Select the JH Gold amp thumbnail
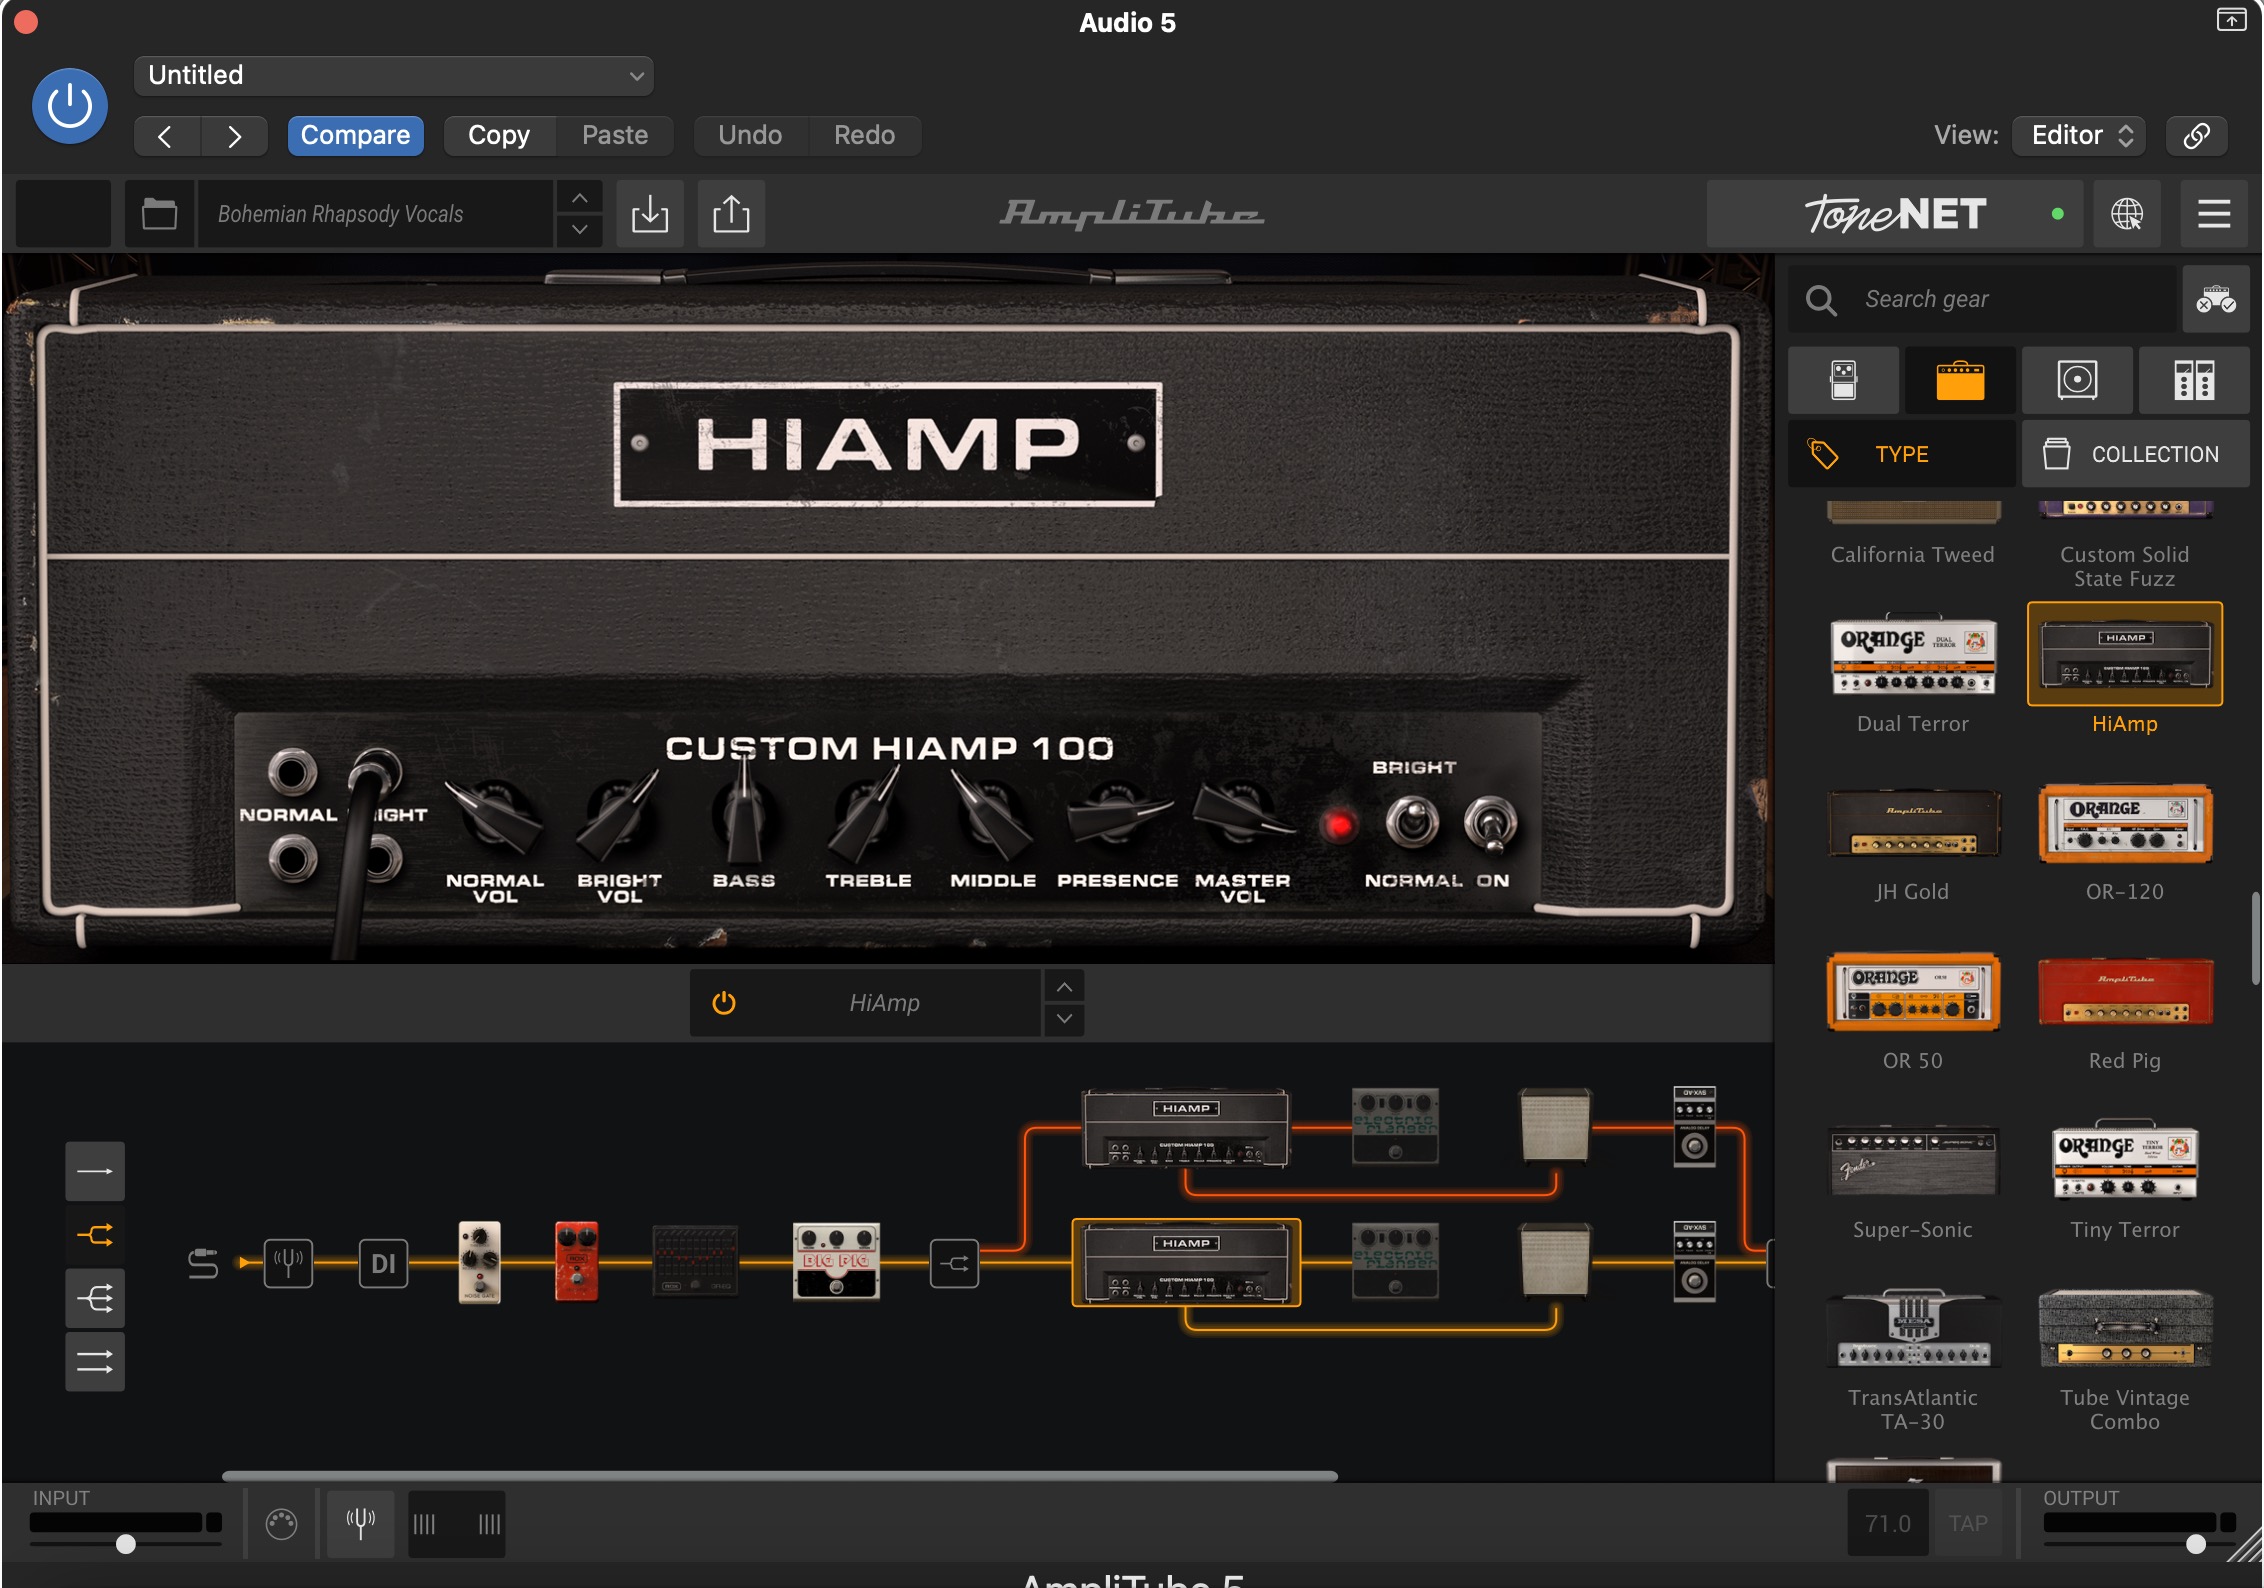2264x1588 pixels. (x=1913, y=823)
